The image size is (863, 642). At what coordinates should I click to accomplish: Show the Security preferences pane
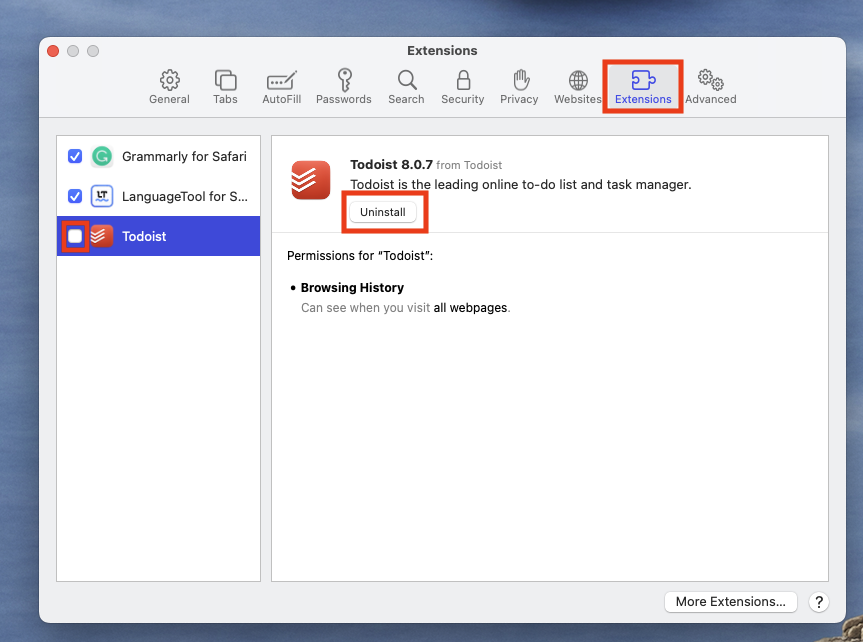tap(463, 87)
